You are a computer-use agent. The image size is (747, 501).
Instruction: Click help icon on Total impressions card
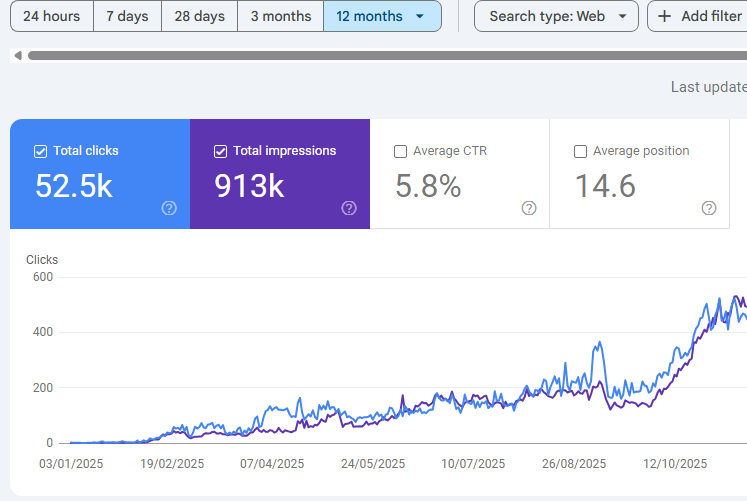pos(349,208)
